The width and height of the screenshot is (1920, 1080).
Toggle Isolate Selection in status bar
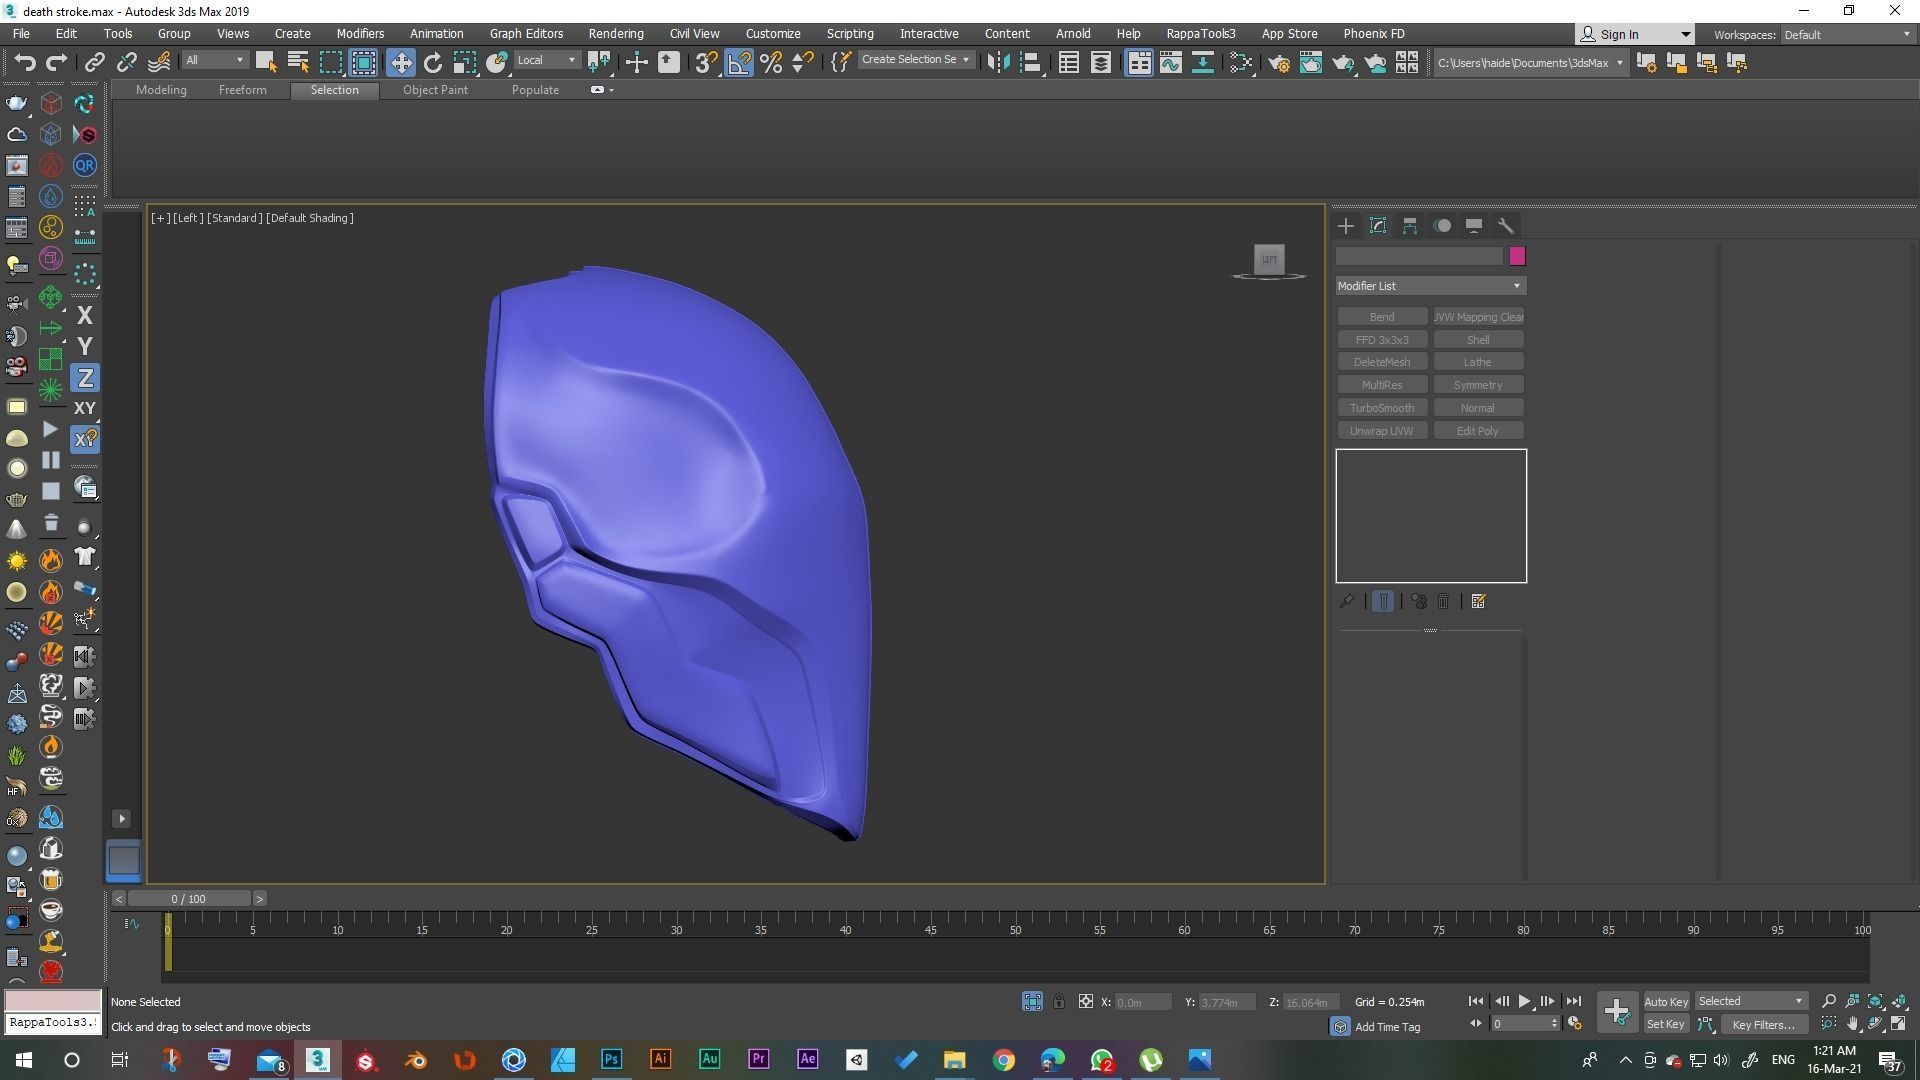coord(1033,1001)
